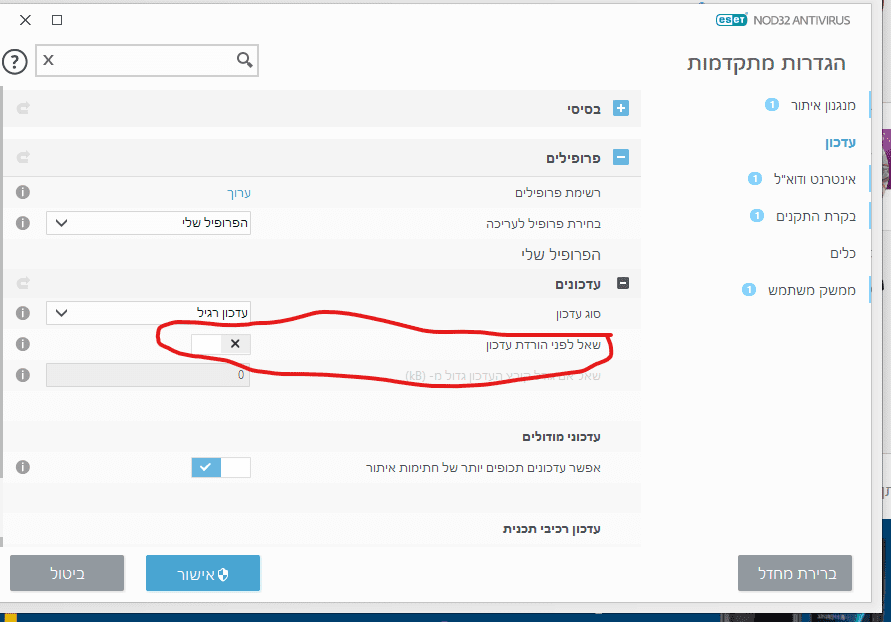Click the info icon beside the module updates toggle
Image resolution: width=891 pixels, height=622 pixels.
click(x=22, y=467)
